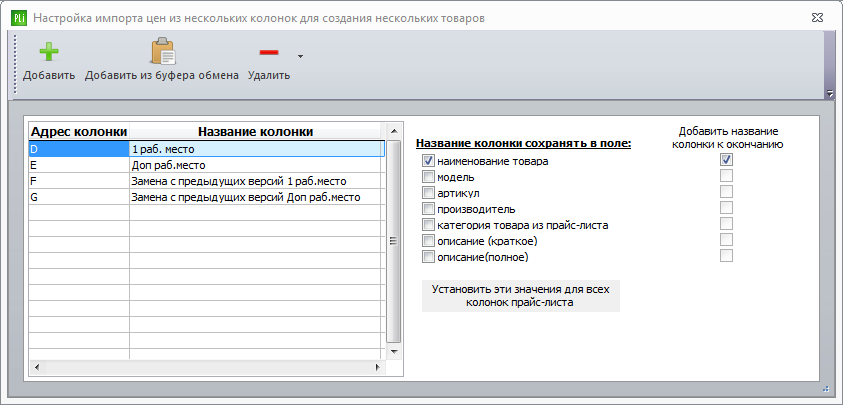Uncheck add-to-ending checkbox for наименование товара

click(x=726, y=160)
